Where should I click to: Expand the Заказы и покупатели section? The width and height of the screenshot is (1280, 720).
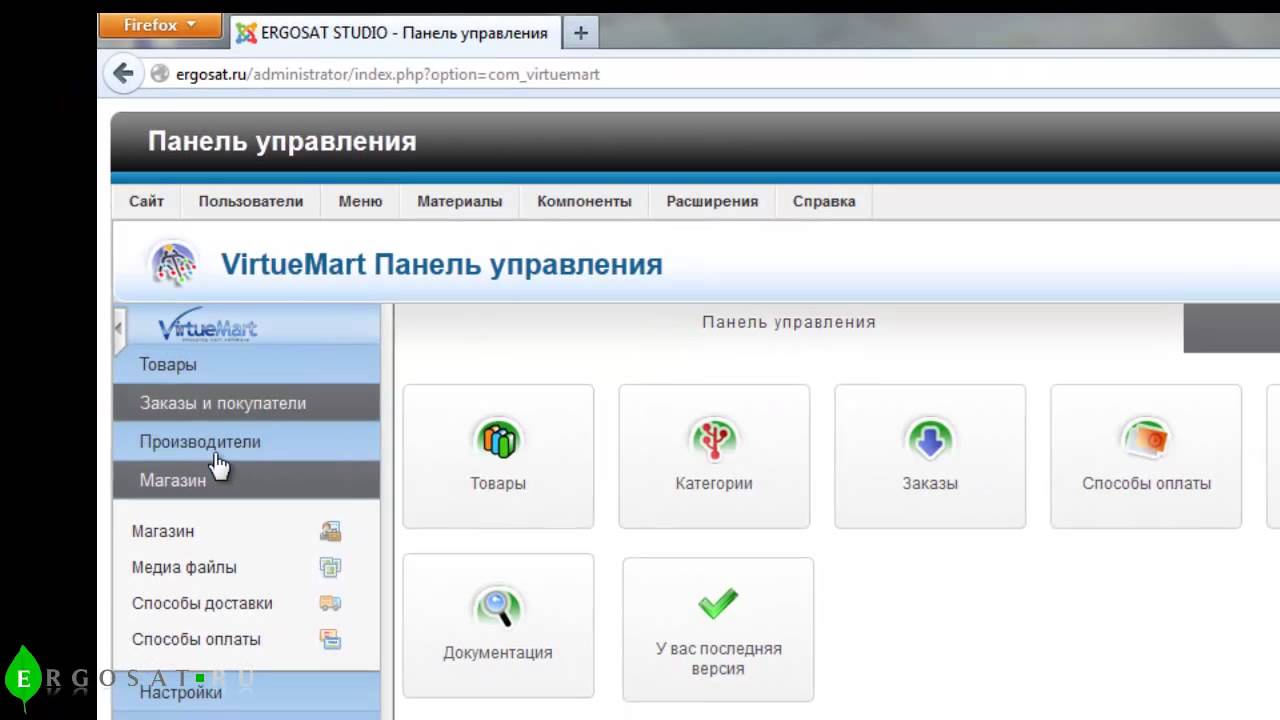click(x=246, y=403)
